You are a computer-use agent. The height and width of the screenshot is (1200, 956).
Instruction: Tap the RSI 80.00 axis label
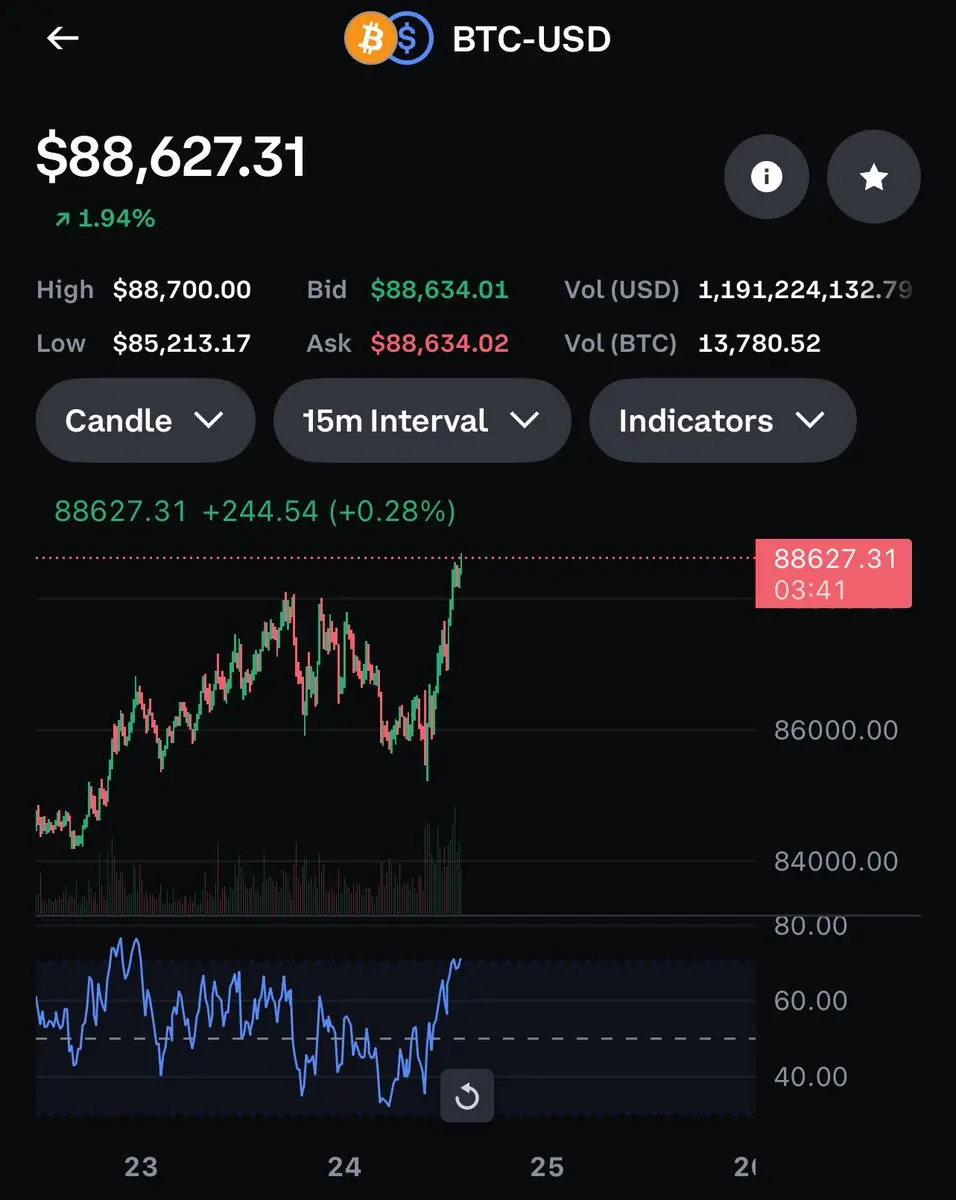pyautogui.click(x=811, y=925)
